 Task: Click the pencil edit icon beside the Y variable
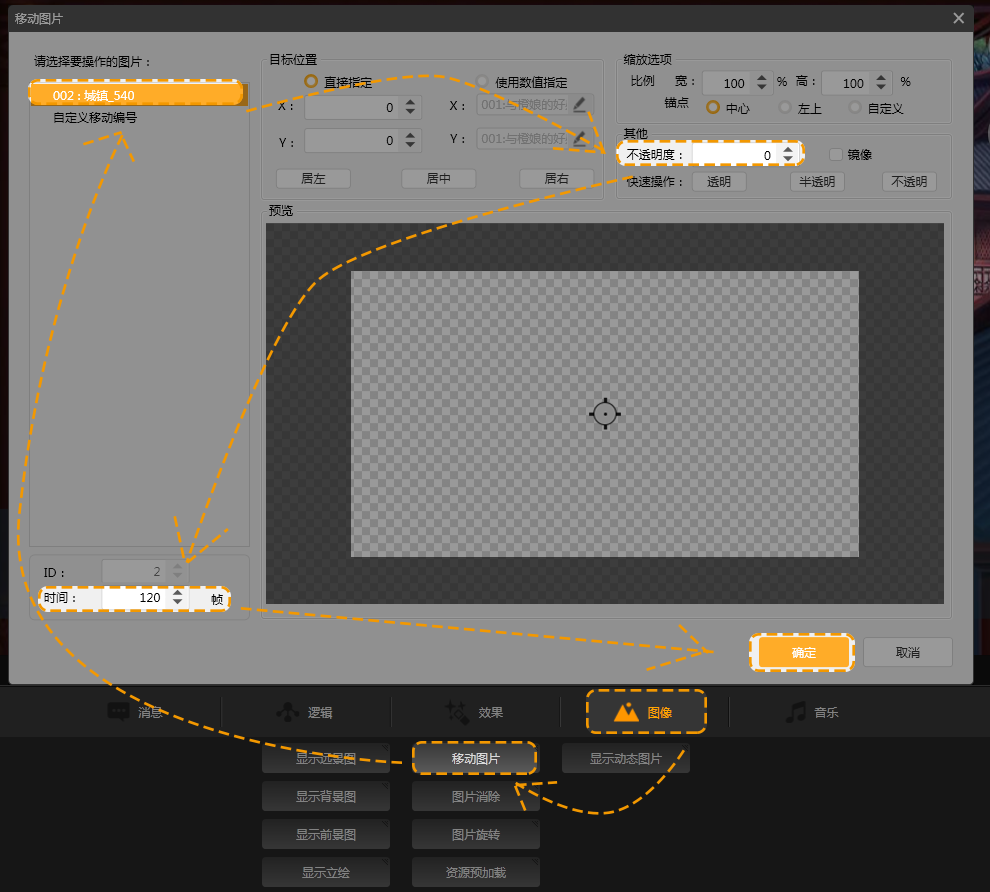(579, 138)
